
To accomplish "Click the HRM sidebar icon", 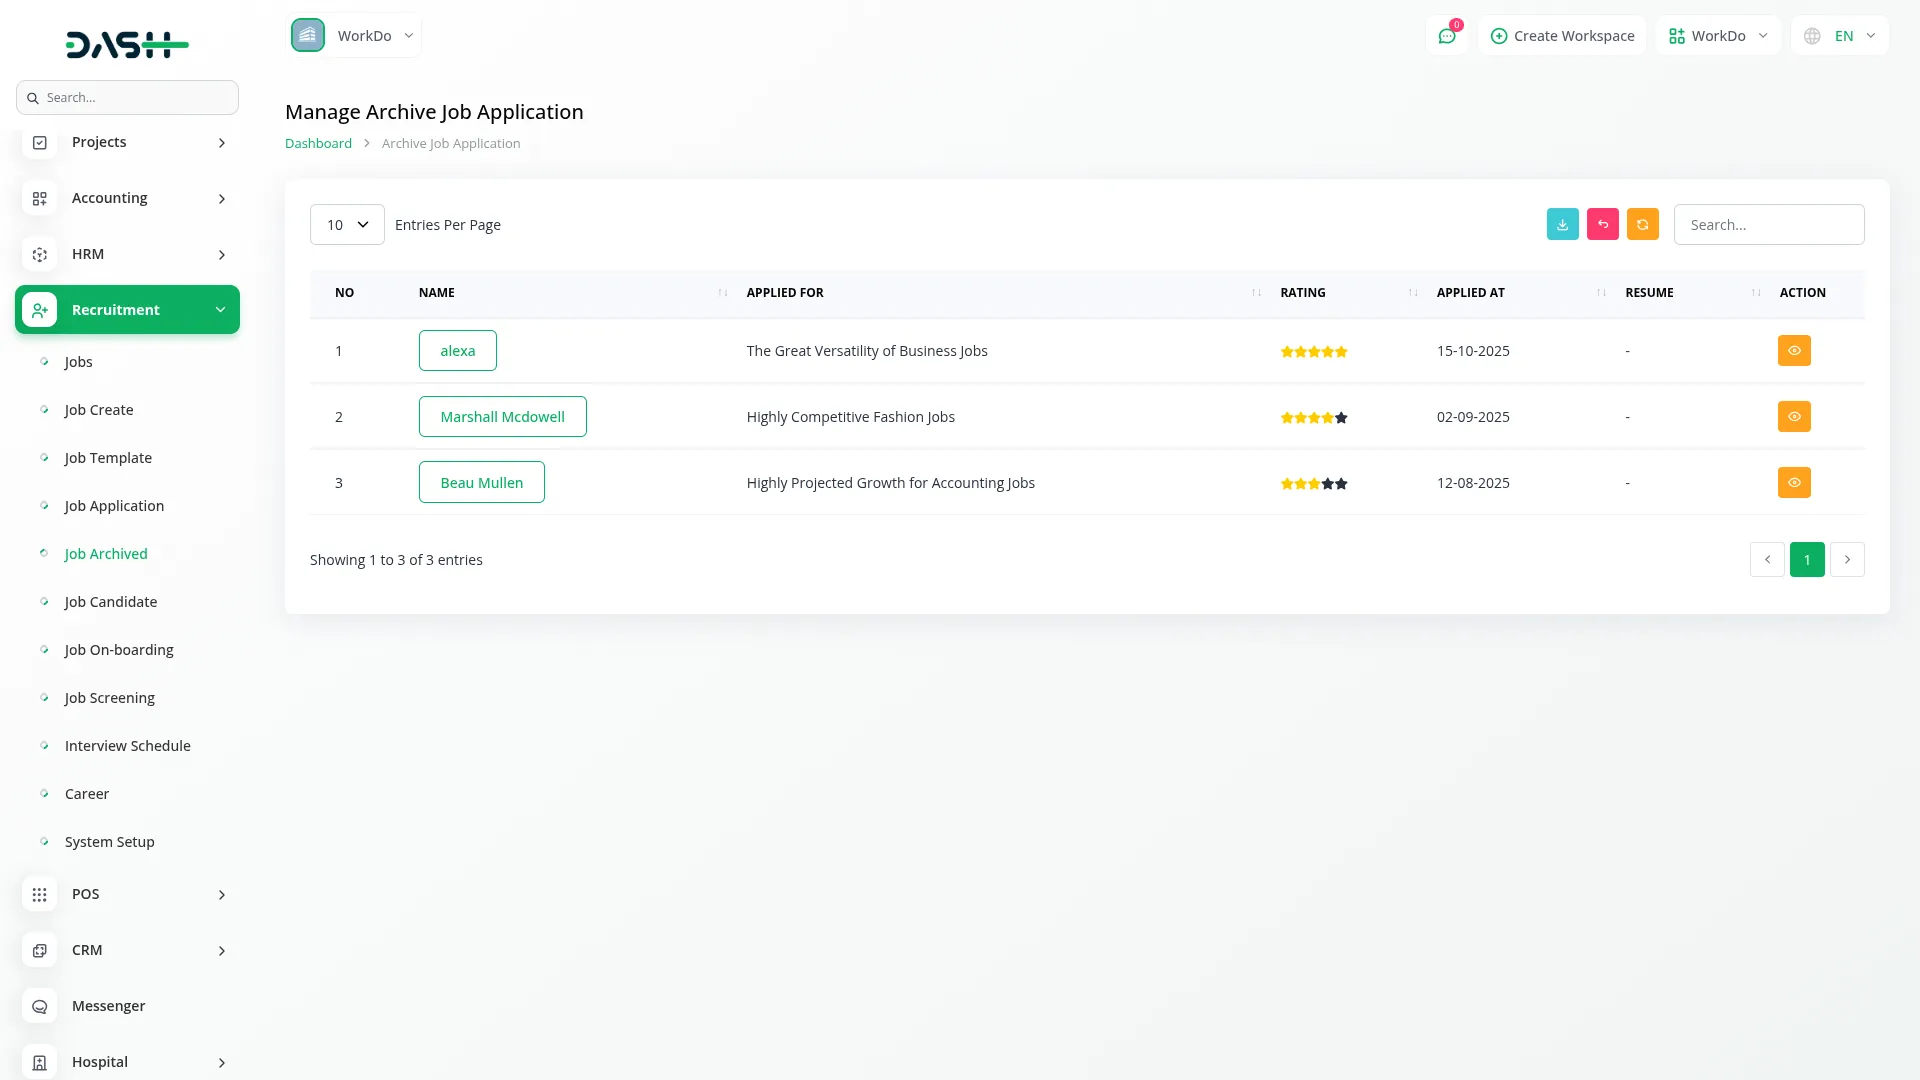I will [x=39, y=254].
